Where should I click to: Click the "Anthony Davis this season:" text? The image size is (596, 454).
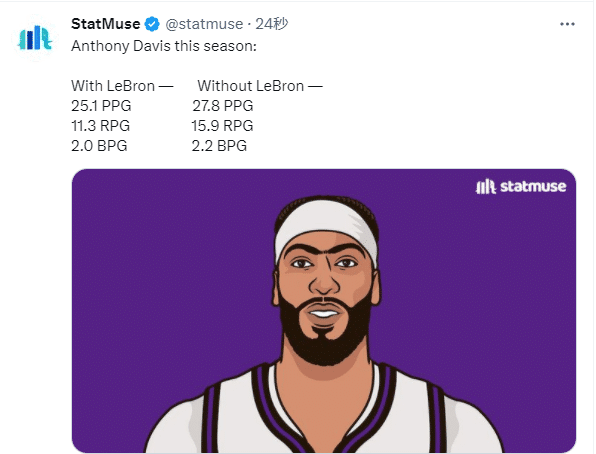[164, 46]
